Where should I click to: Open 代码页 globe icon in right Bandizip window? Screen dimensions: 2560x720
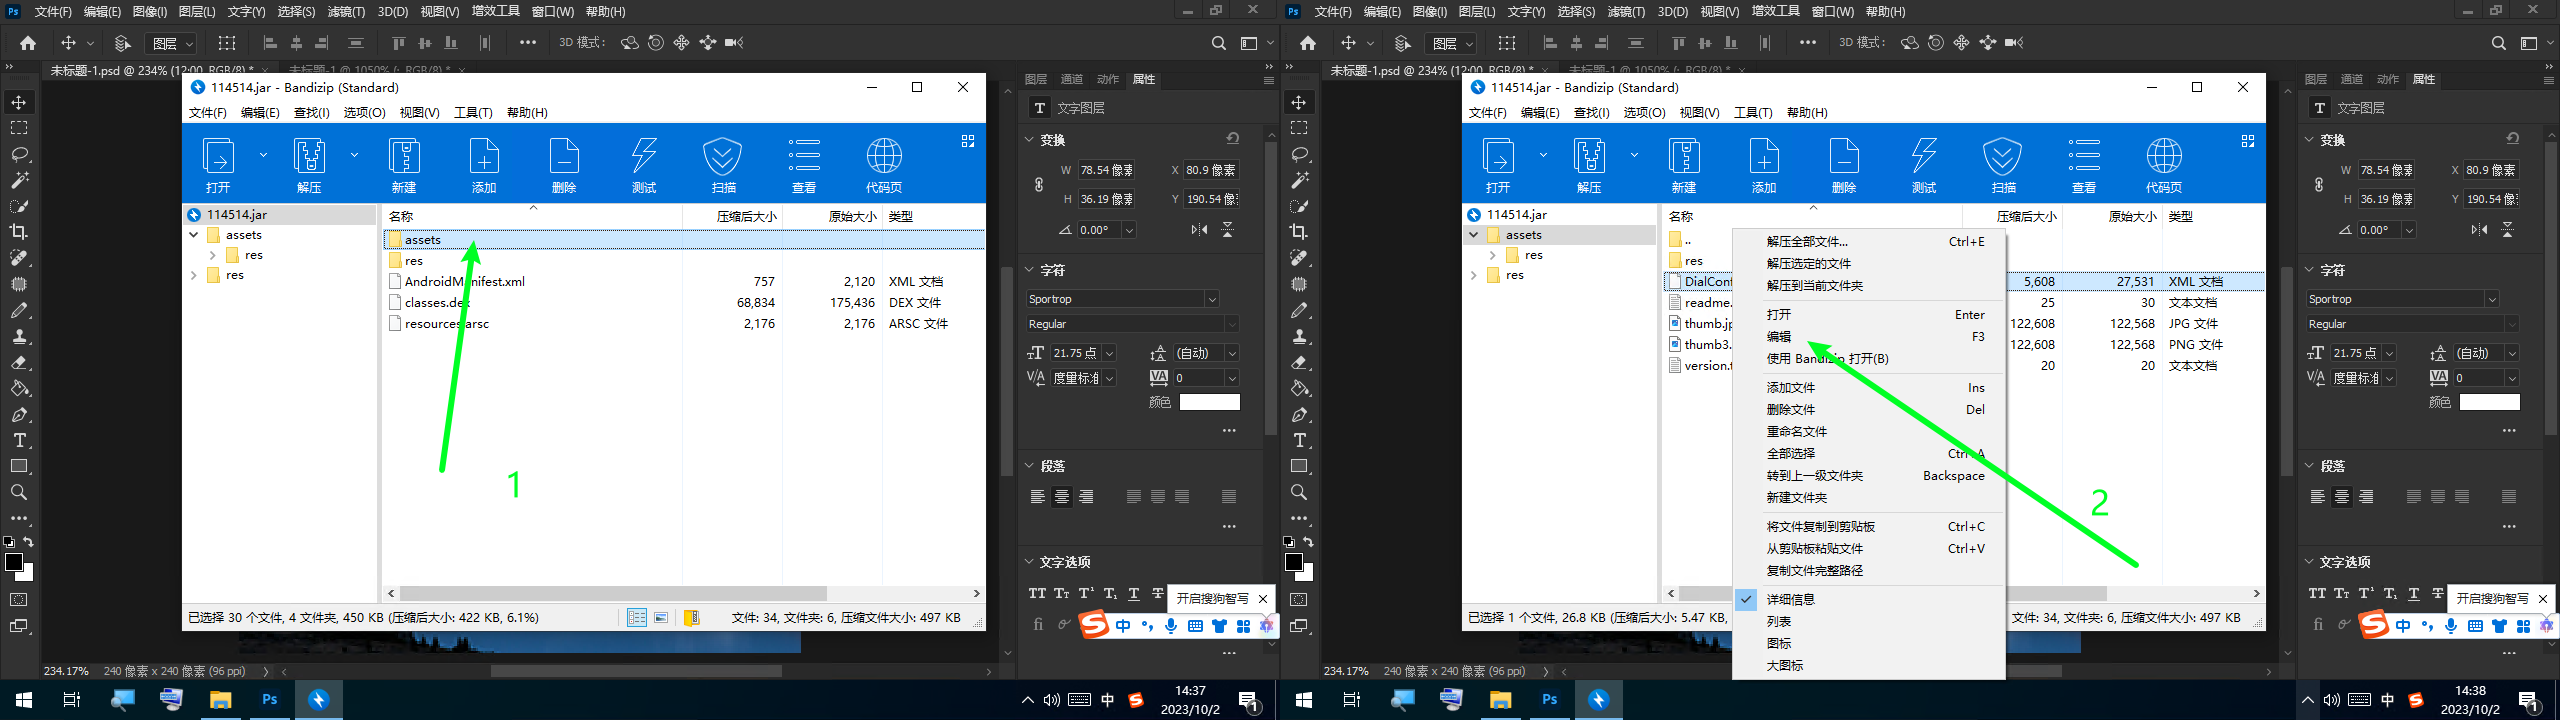click(x=2164, y=163)
